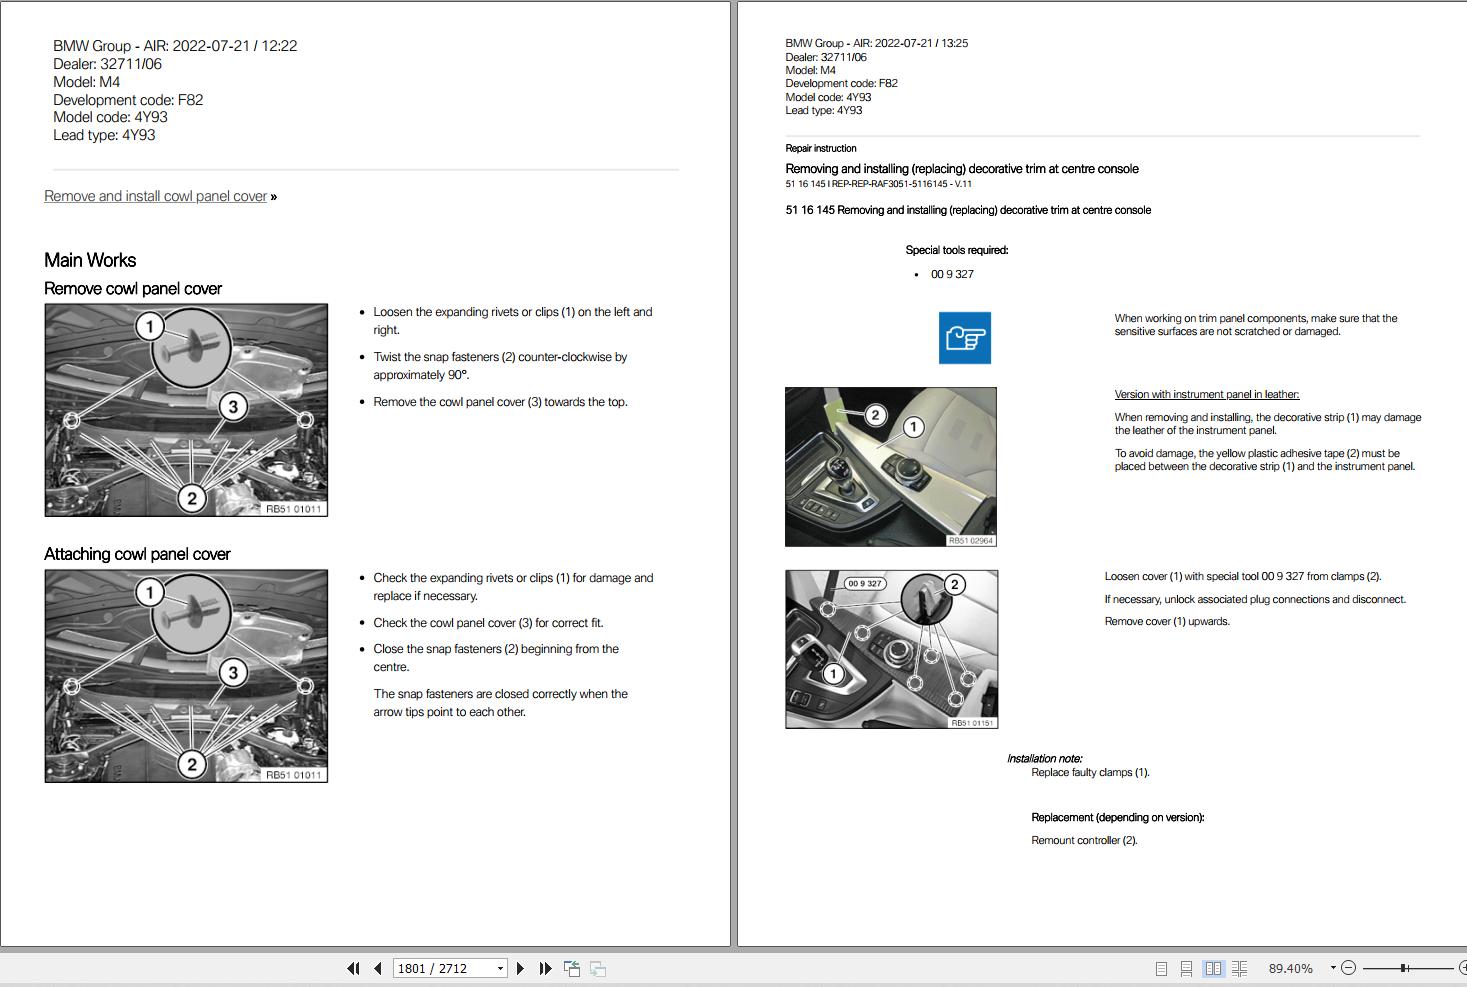
Task: Click the 'Attaching cowl panel cover' heading
Action: pos(137,554)
